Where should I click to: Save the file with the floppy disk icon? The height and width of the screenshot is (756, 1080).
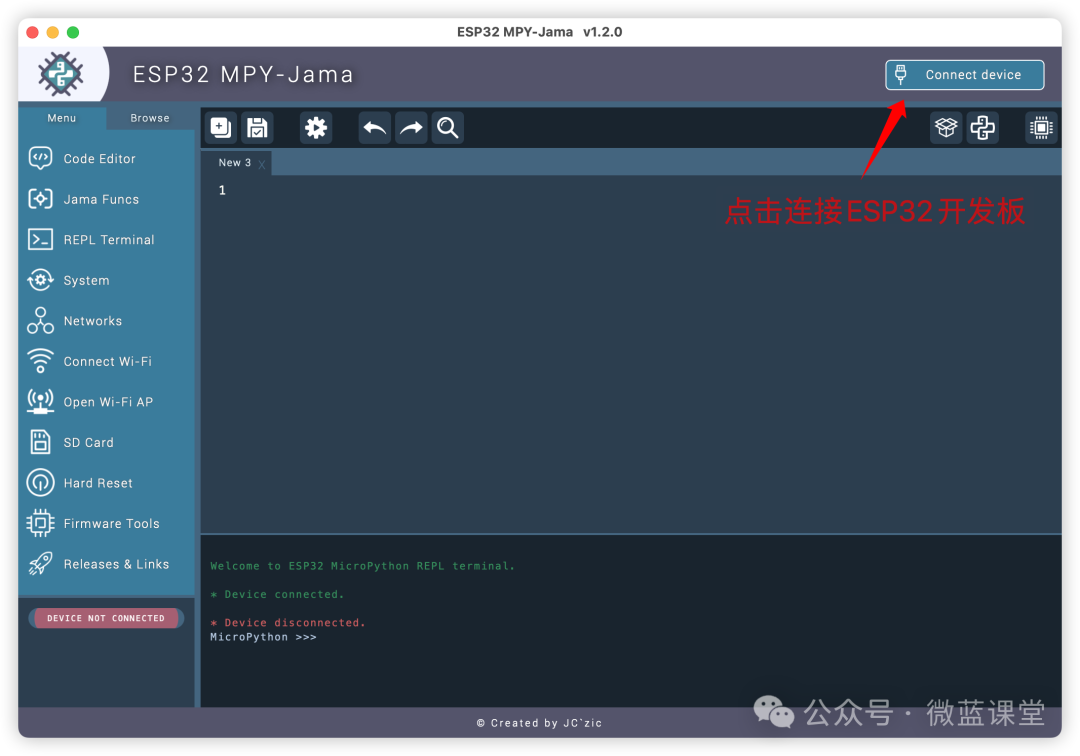[x=258, y=127]
